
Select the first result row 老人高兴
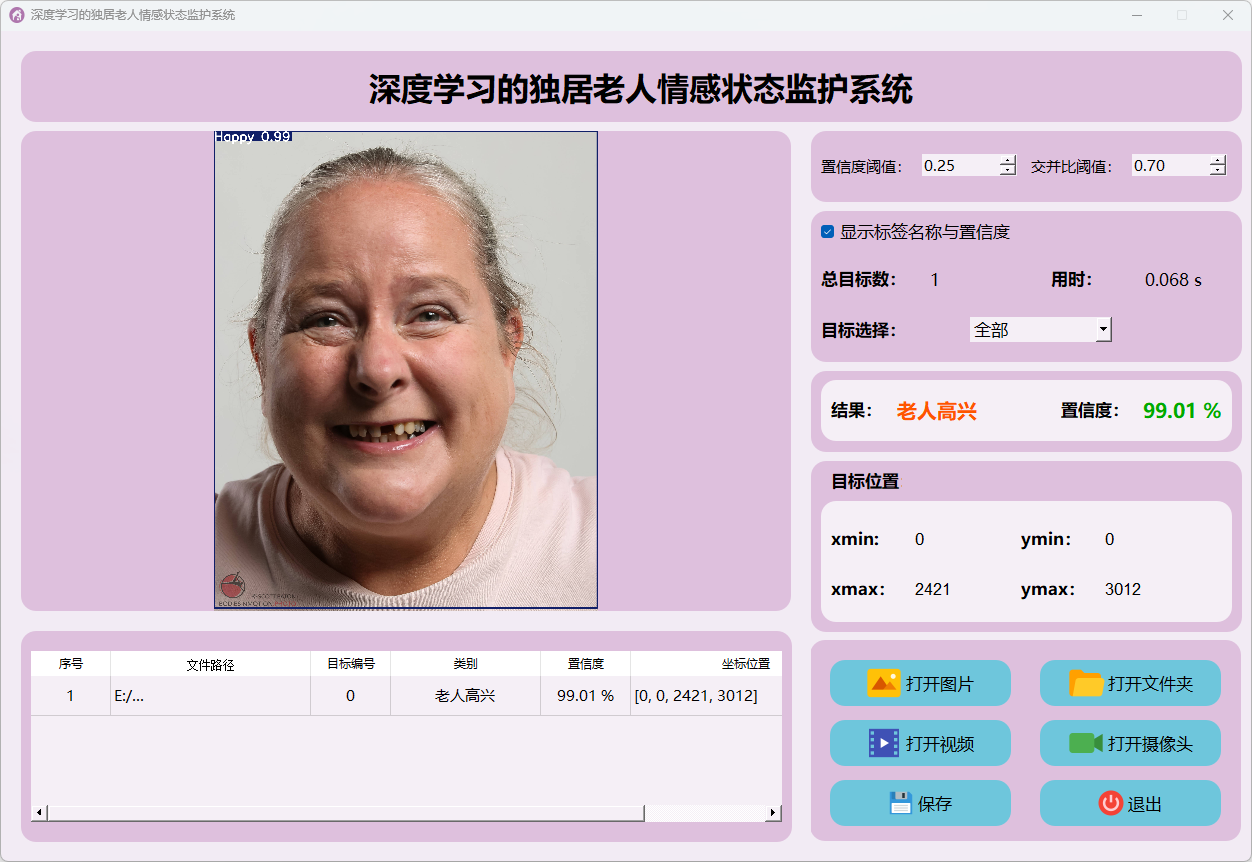pyautogui.click(x=465, y=696)
